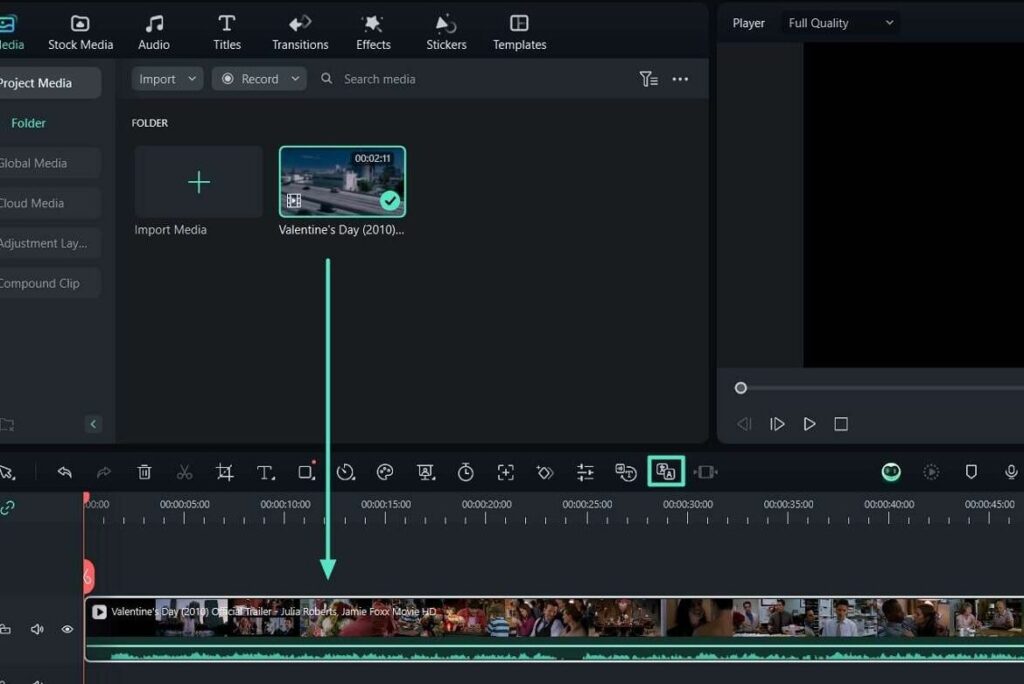Open the Titles tab

(227, 32)
